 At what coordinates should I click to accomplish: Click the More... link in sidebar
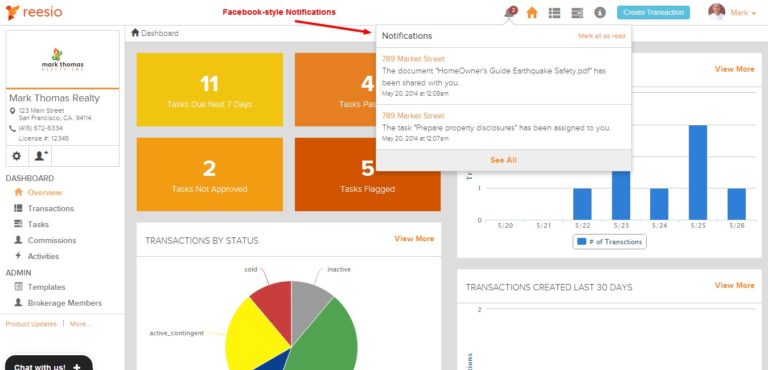pyautogui.click(x=80, y=324)
